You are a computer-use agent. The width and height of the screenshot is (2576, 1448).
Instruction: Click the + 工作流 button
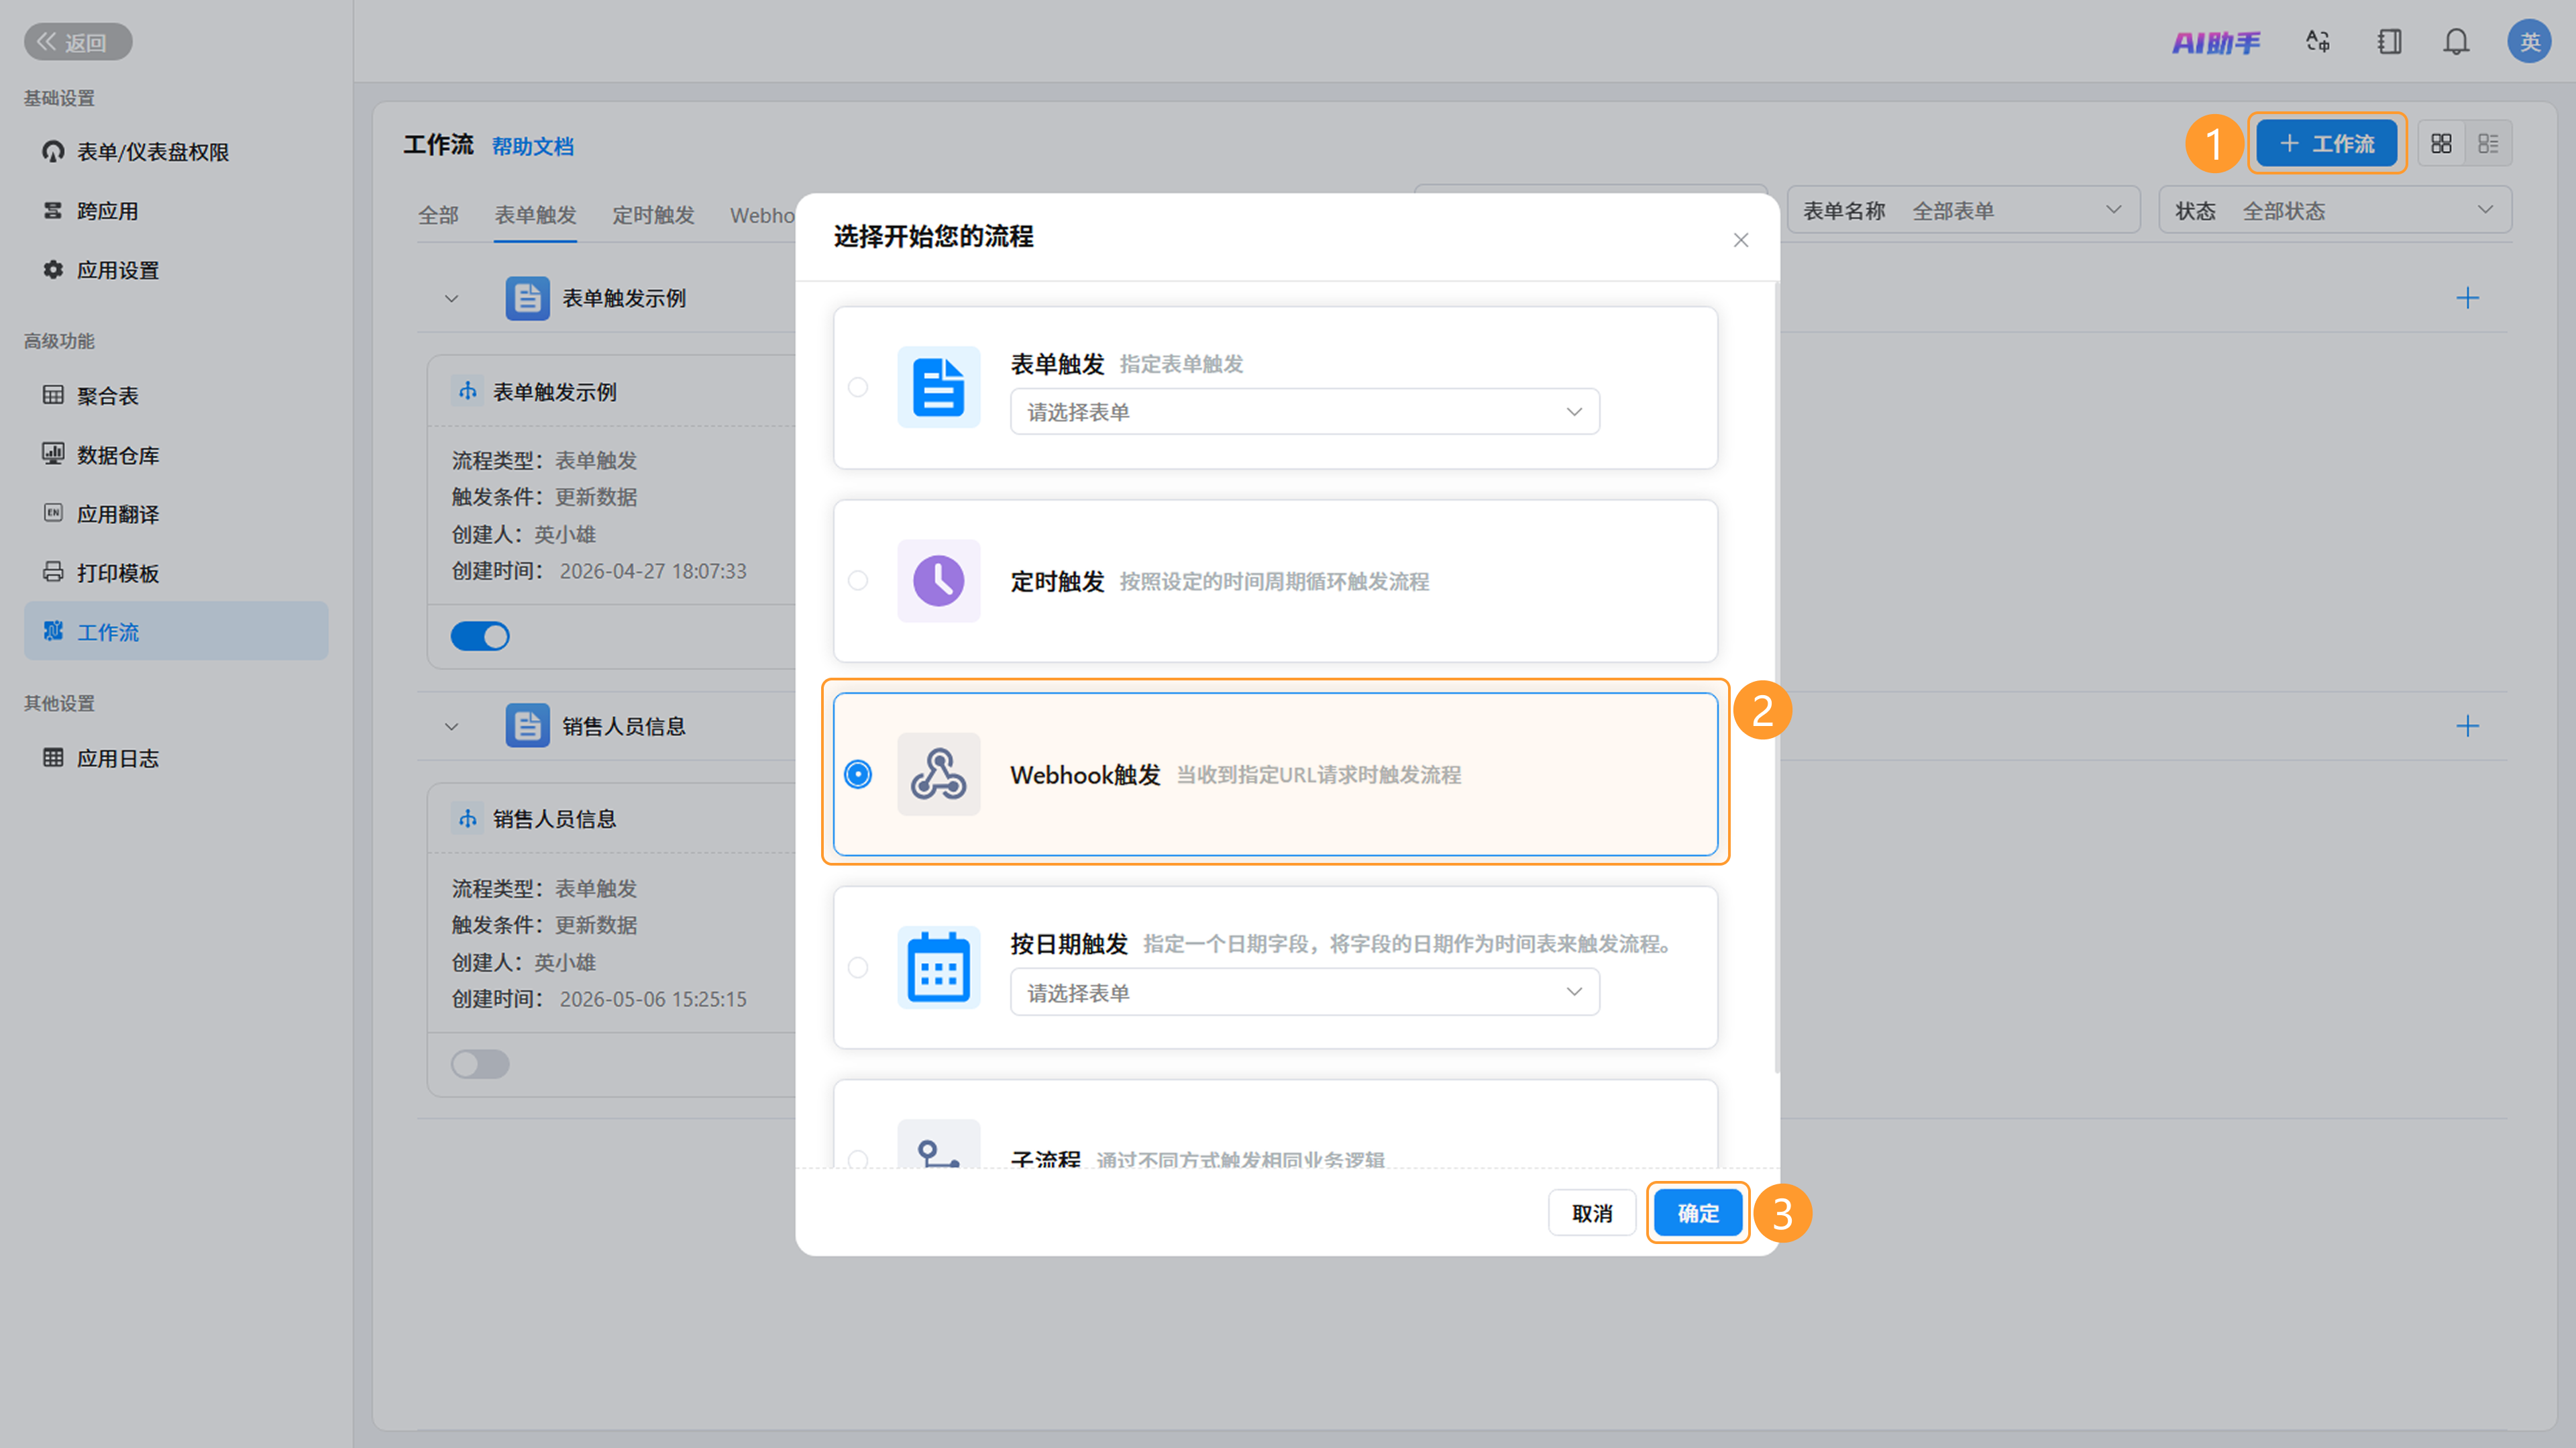click(x=2327, y=143)
